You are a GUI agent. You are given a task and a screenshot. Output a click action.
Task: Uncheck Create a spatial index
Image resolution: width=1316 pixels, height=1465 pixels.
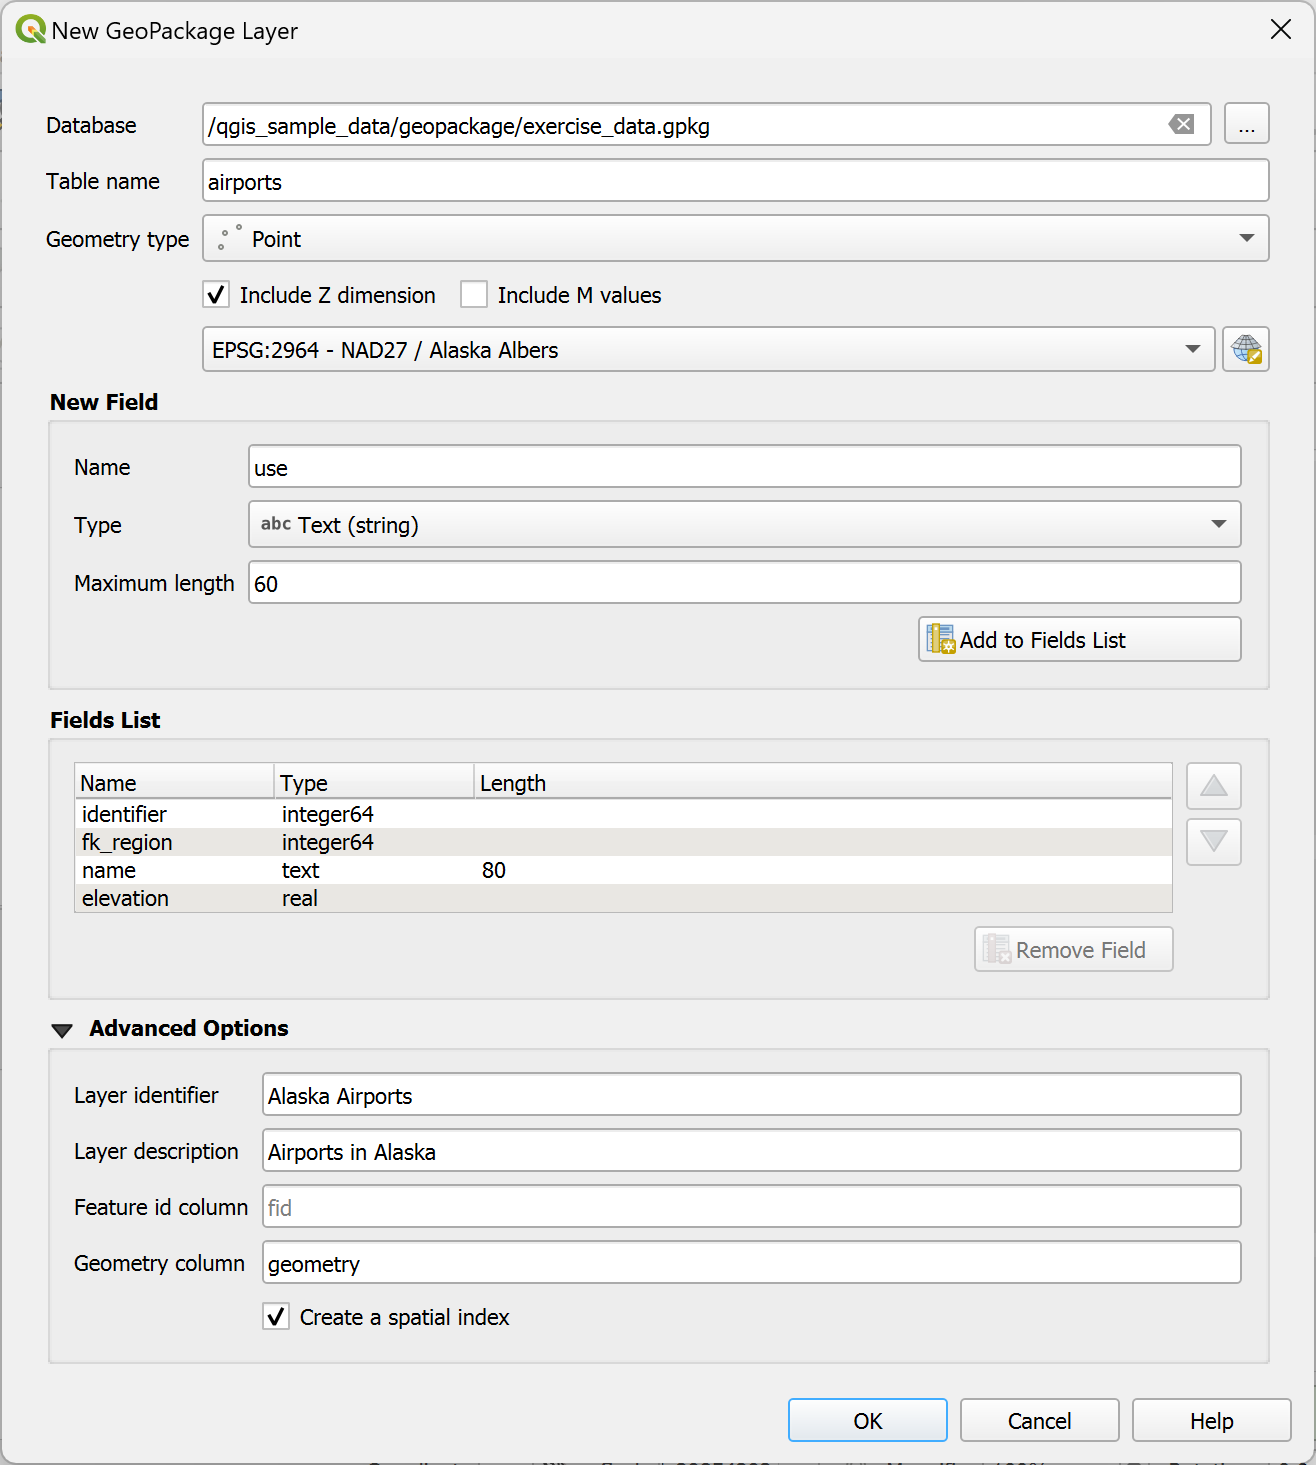[277, 1317]
